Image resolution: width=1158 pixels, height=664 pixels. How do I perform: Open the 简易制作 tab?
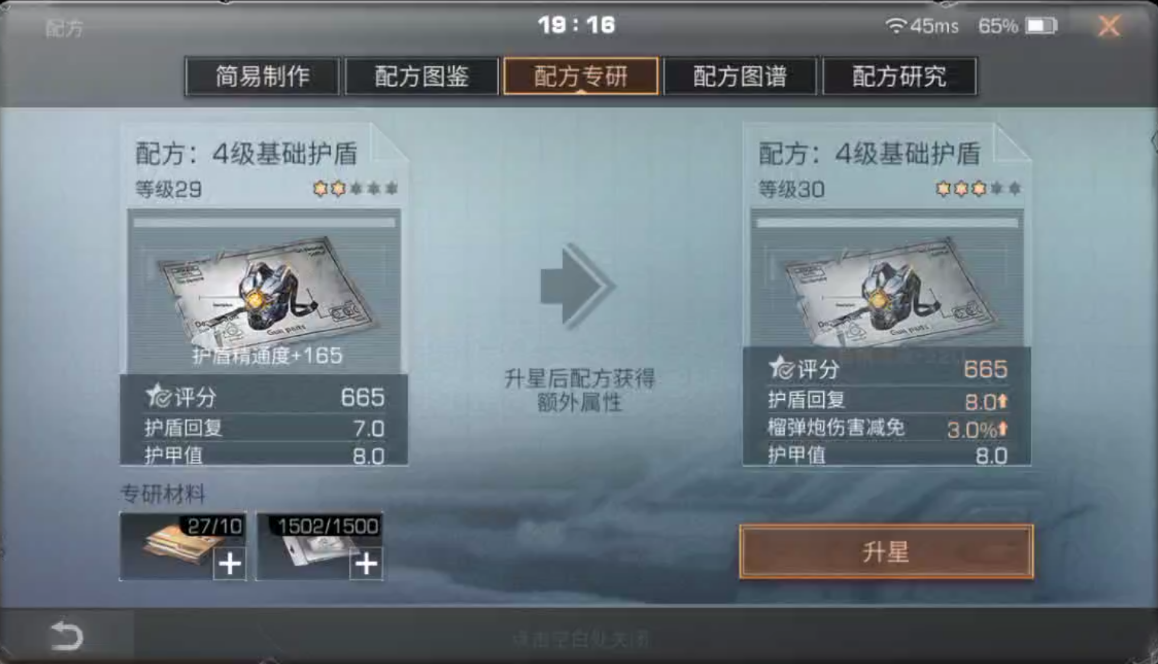262,76
